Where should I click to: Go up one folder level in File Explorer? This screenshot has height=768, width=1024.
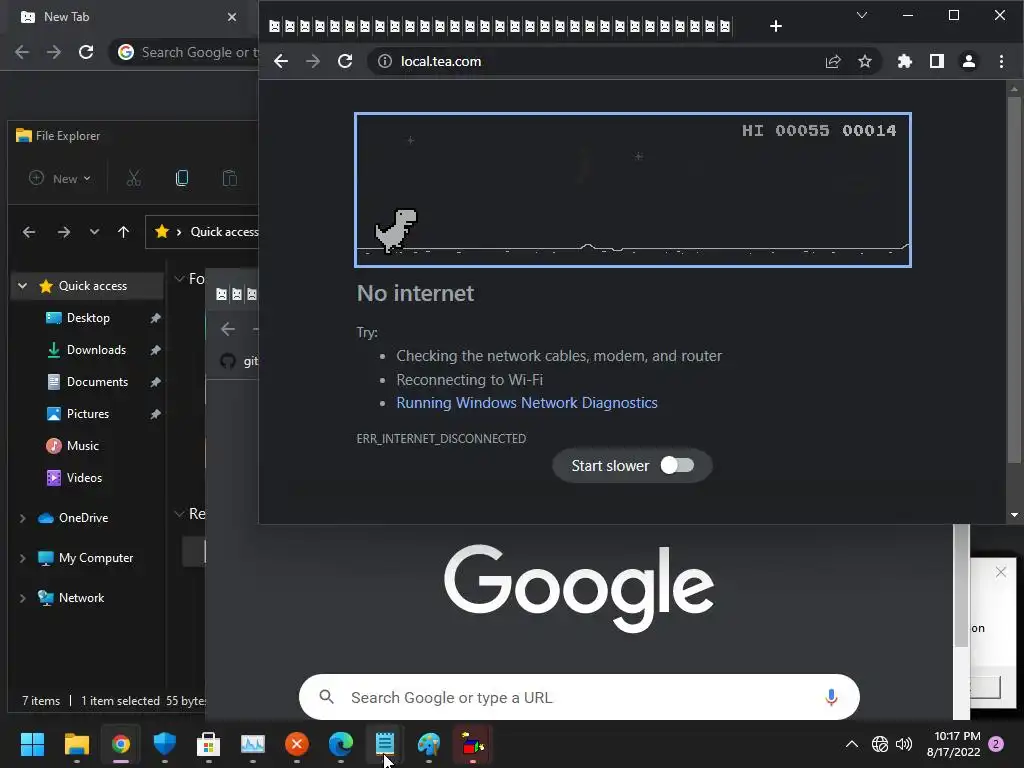(123, 232)
